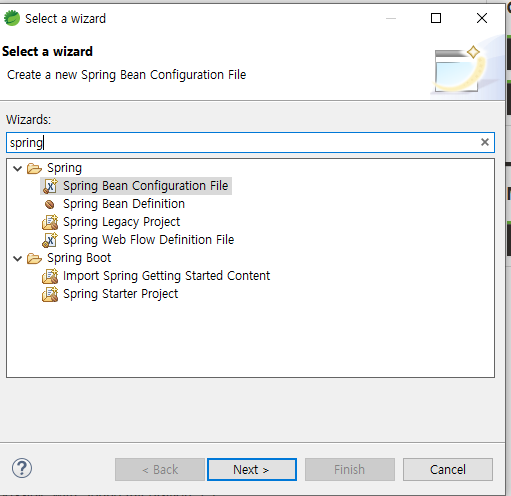
Task: Click the Spring folder icon
Action: pos(34,168)
